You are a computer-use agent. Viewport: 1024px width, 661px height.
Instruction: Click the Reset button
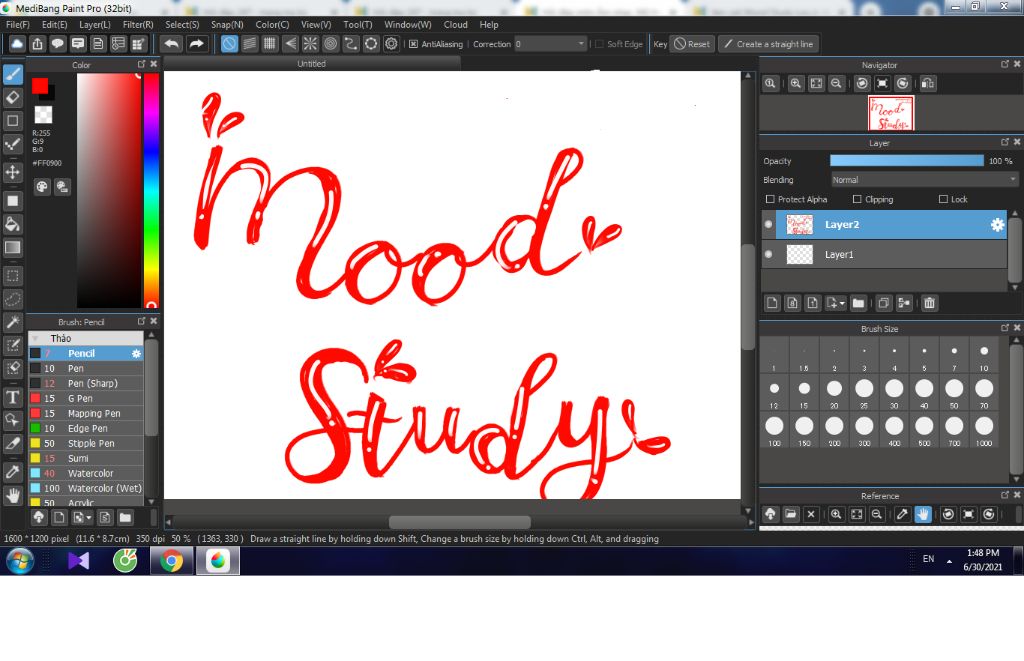pos(692,44)
